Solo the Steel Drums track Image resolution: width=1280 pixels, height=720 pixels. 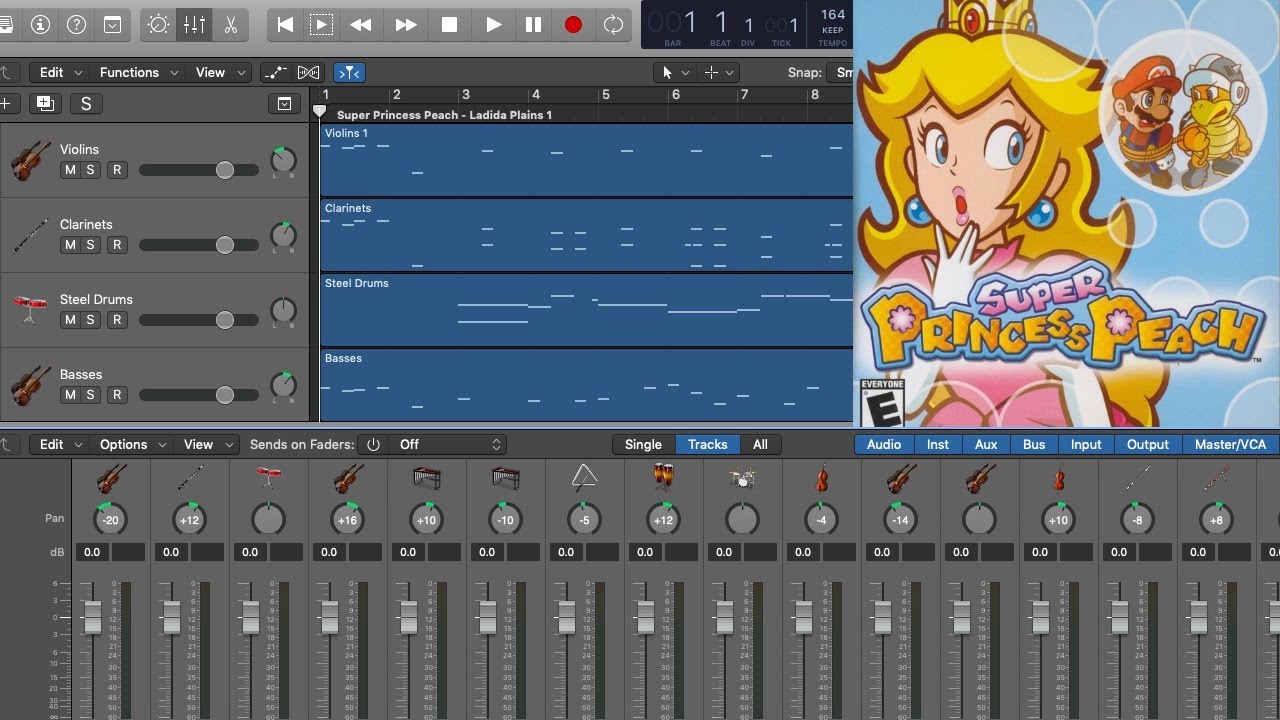pyautogui.click(x=90, y=320)
